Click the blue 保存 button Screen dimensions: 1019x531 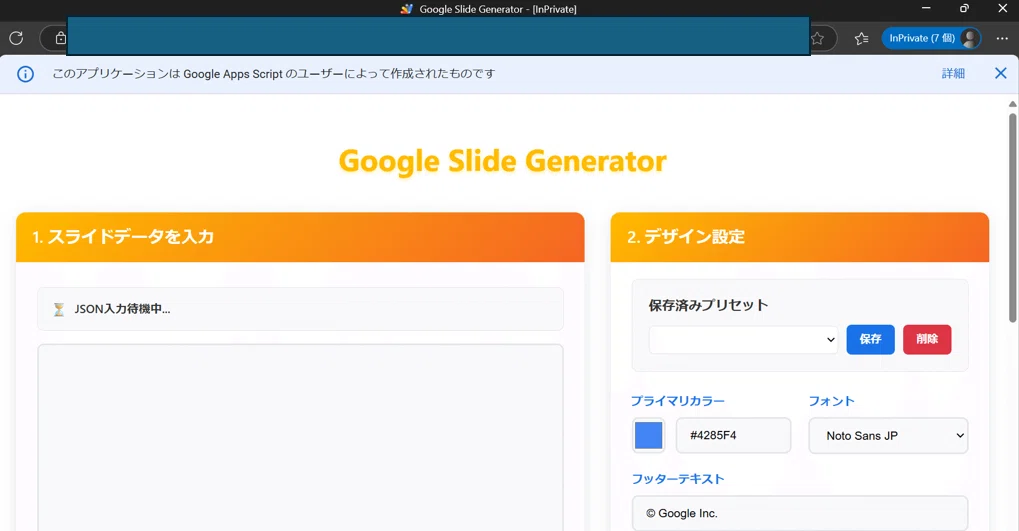(x=870, y=339)
